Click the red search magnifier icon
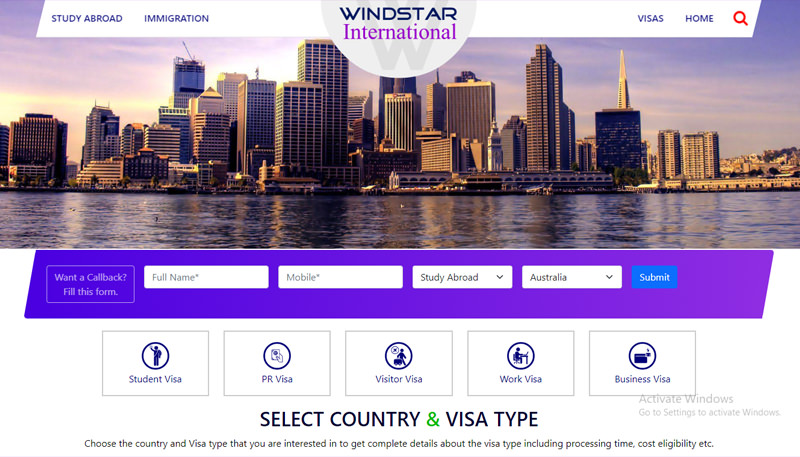The height and width of the screenshot is (457, 800). [x=740, y=18]
